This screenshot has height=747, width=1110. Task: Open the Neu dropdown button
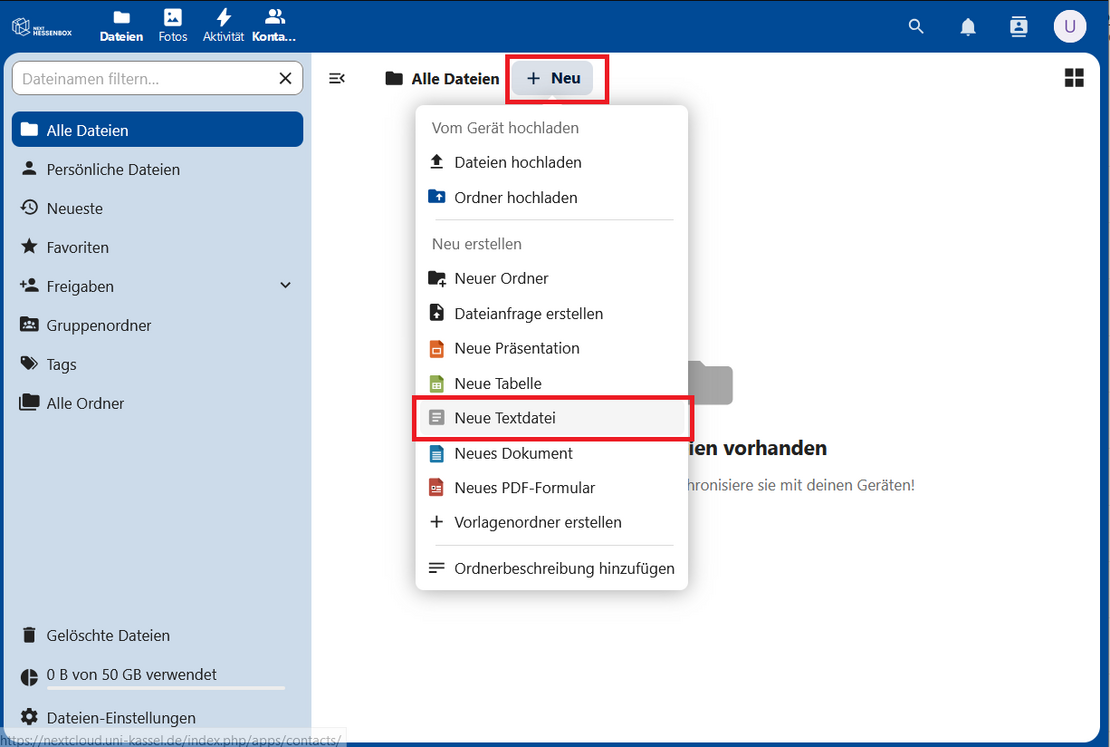coord(554,78)
